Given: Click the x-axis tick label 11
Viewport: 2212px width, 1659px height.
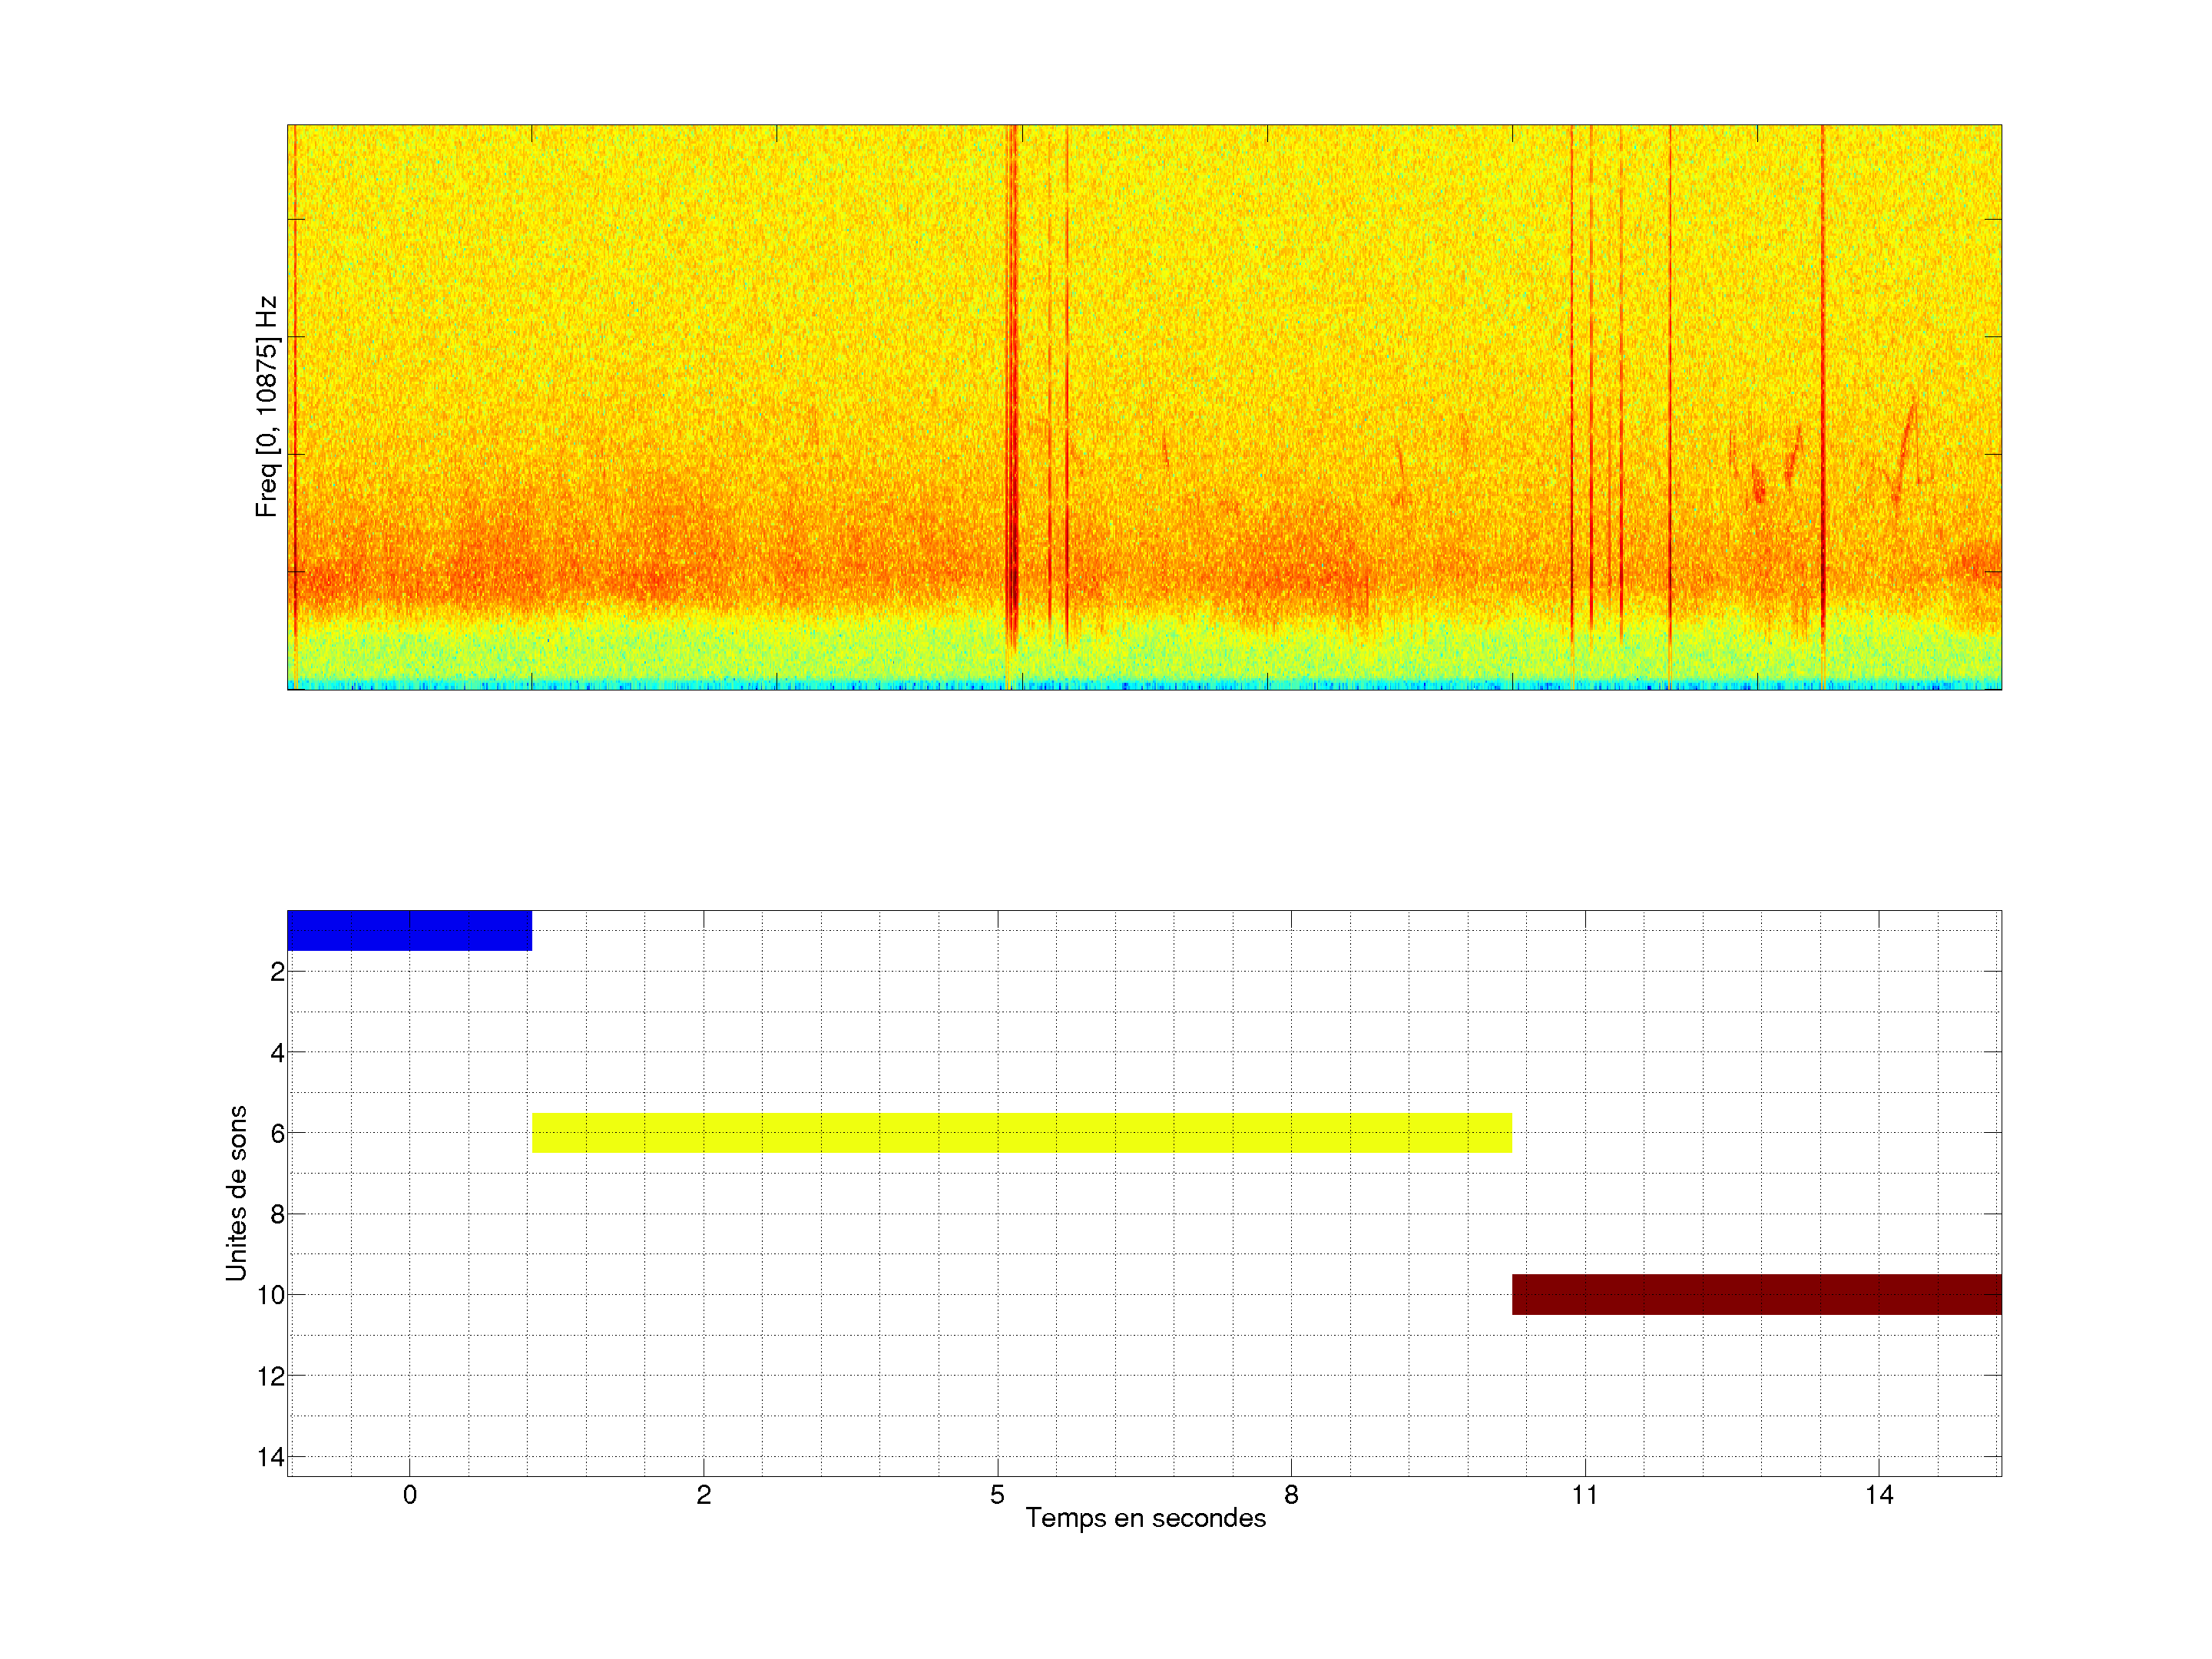Looking at the screenshot, I should tap(1584, 1495).
